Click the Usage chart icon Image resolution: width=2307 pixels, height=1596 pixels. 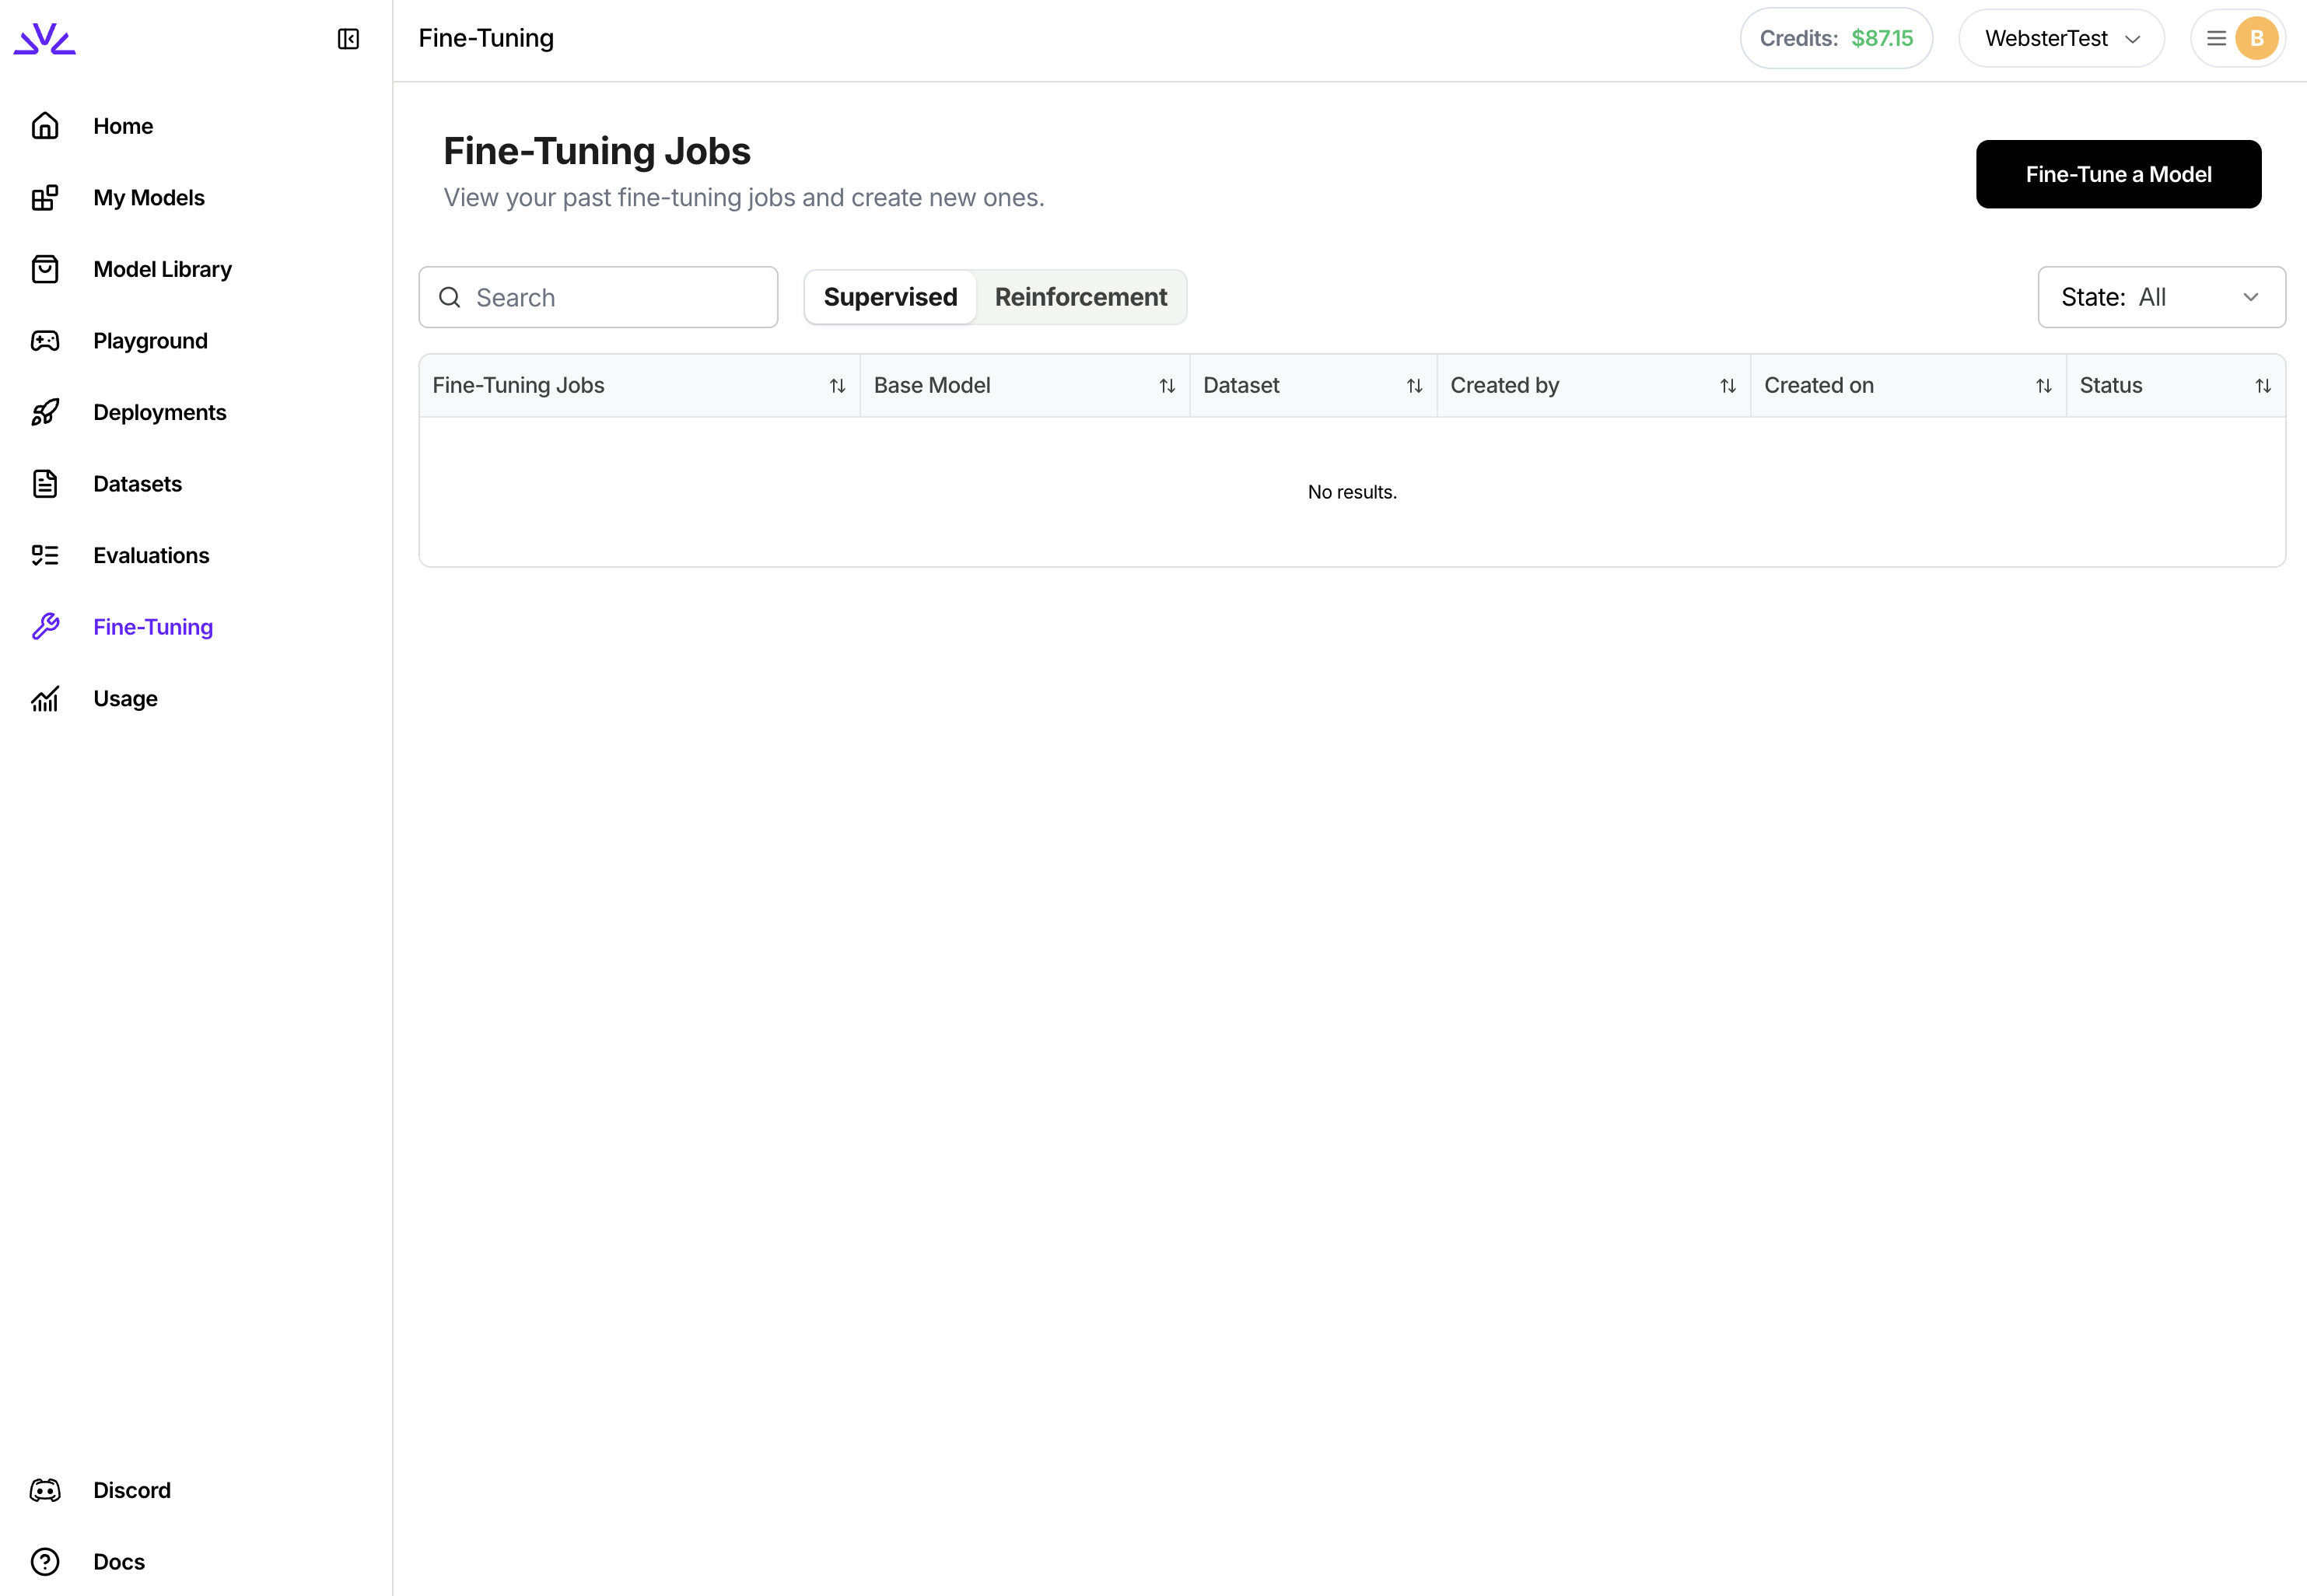click(45, 698)
